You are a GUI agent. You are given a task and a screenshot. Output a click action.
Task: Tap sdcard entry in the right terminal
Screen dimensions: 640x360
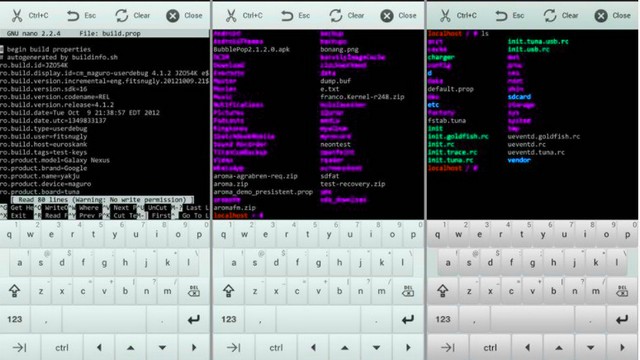coord(519,97)
